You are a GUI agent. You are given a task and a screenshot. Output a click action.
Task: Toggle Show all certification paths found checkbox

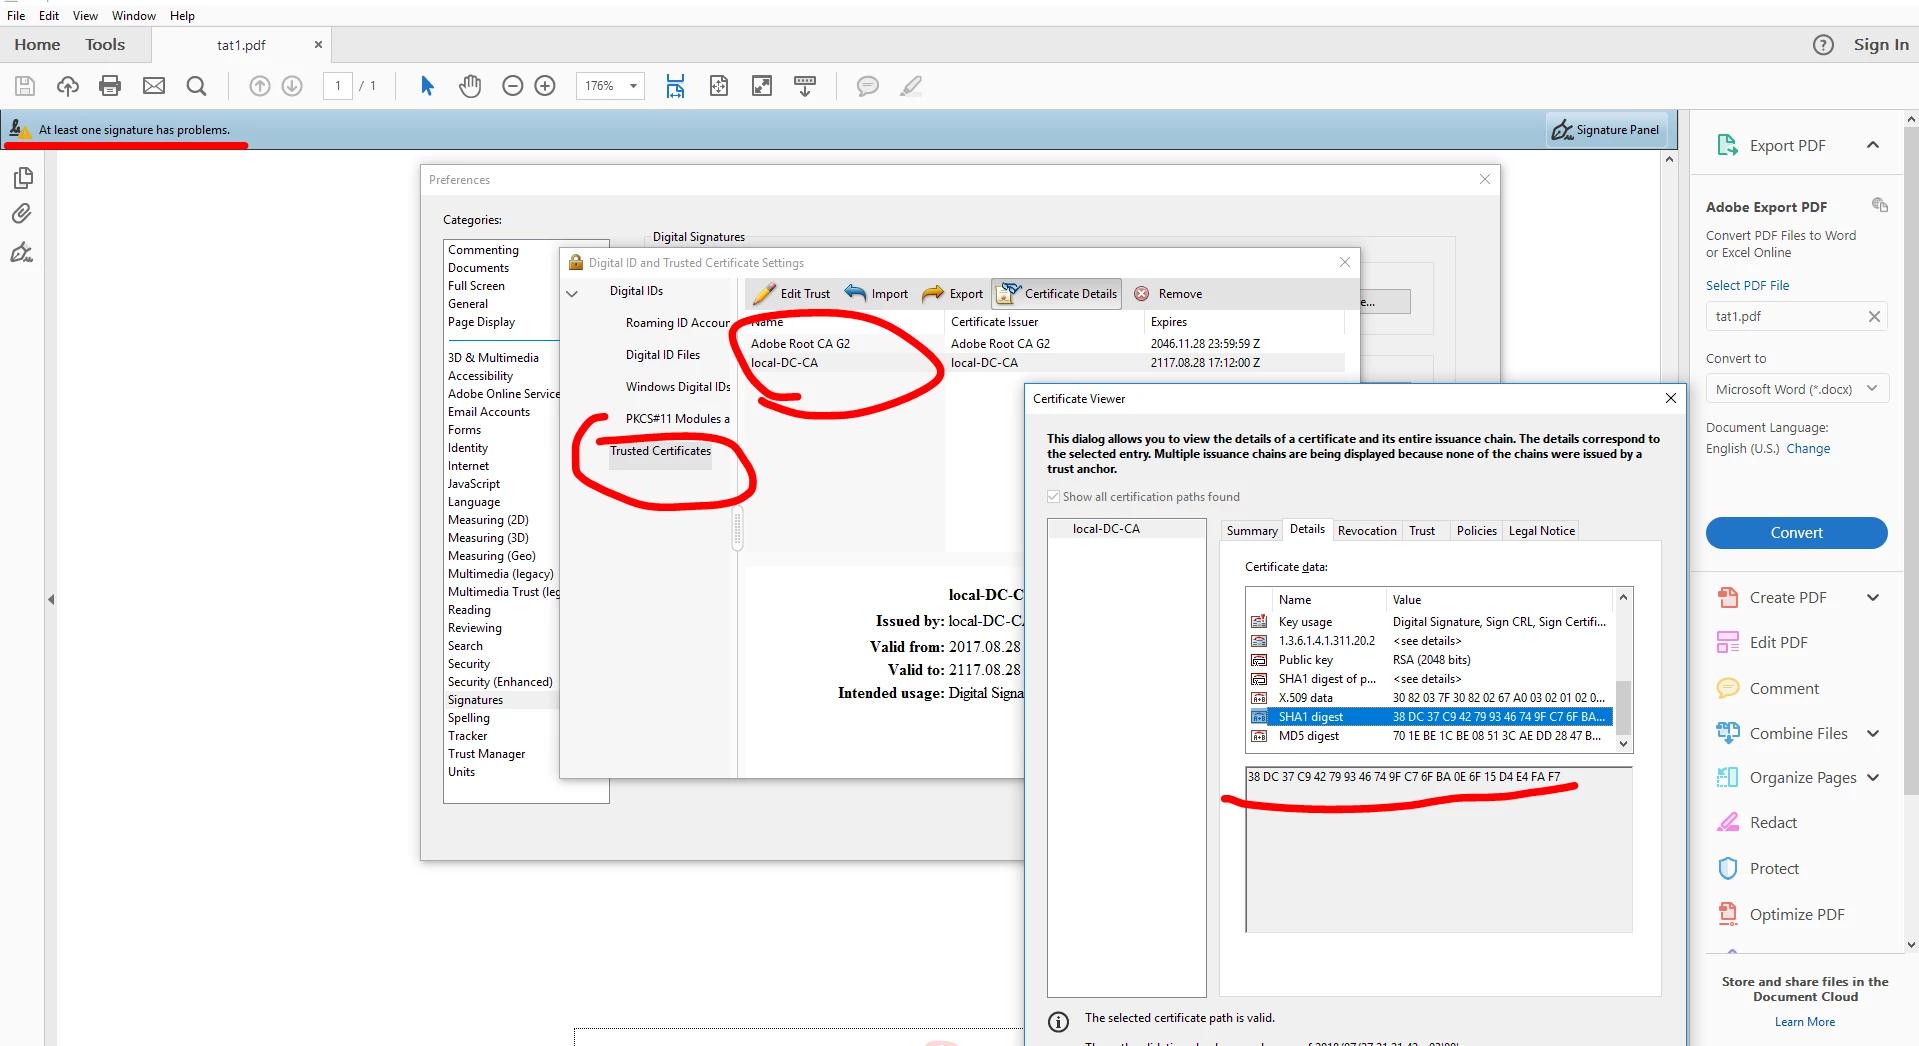[x=1053, y=497]
